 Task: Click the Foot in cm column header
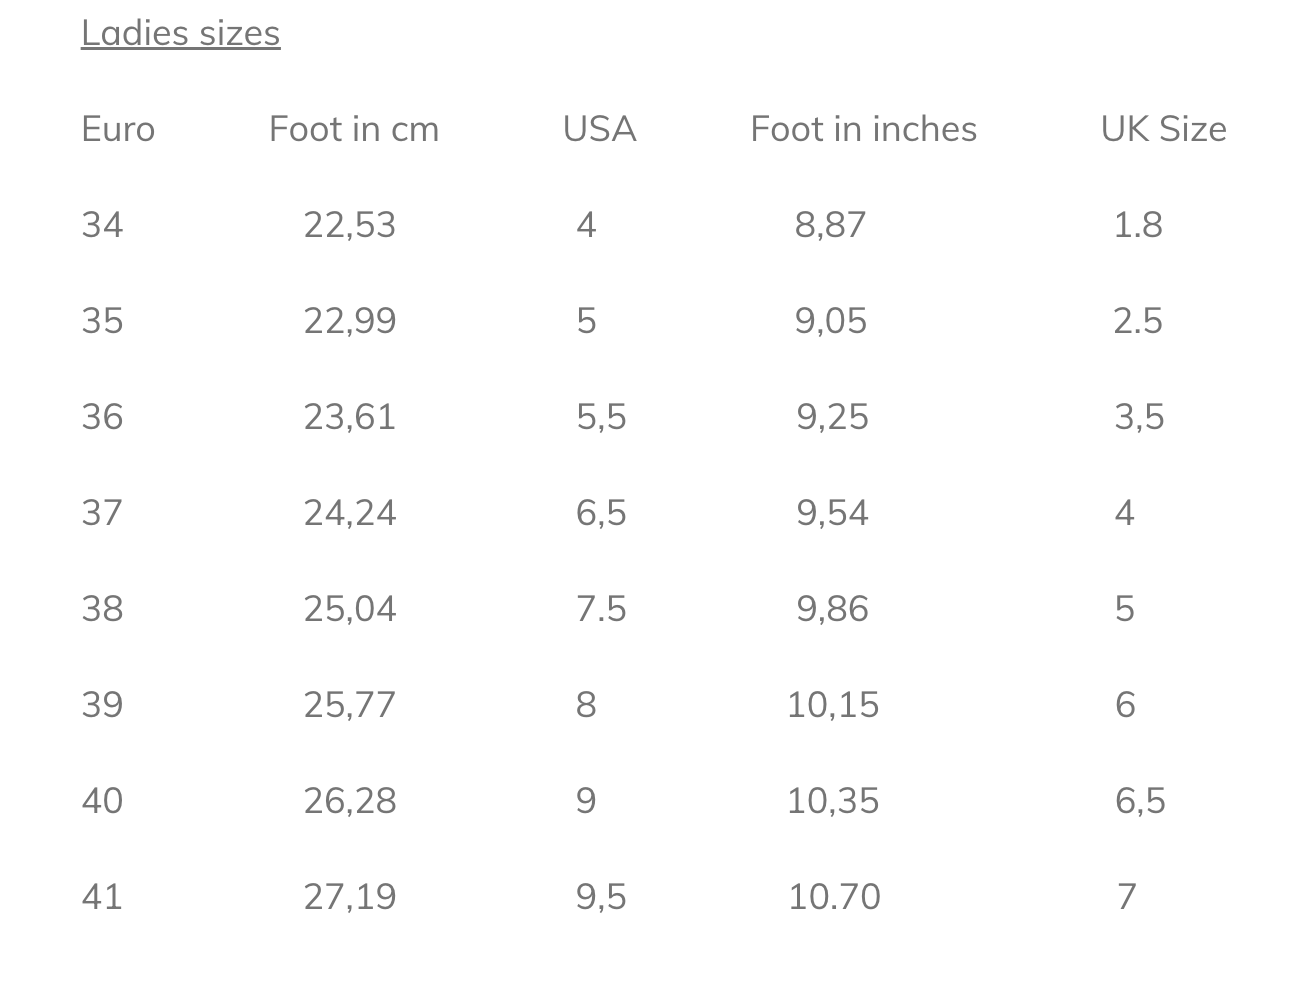[354, 129]
